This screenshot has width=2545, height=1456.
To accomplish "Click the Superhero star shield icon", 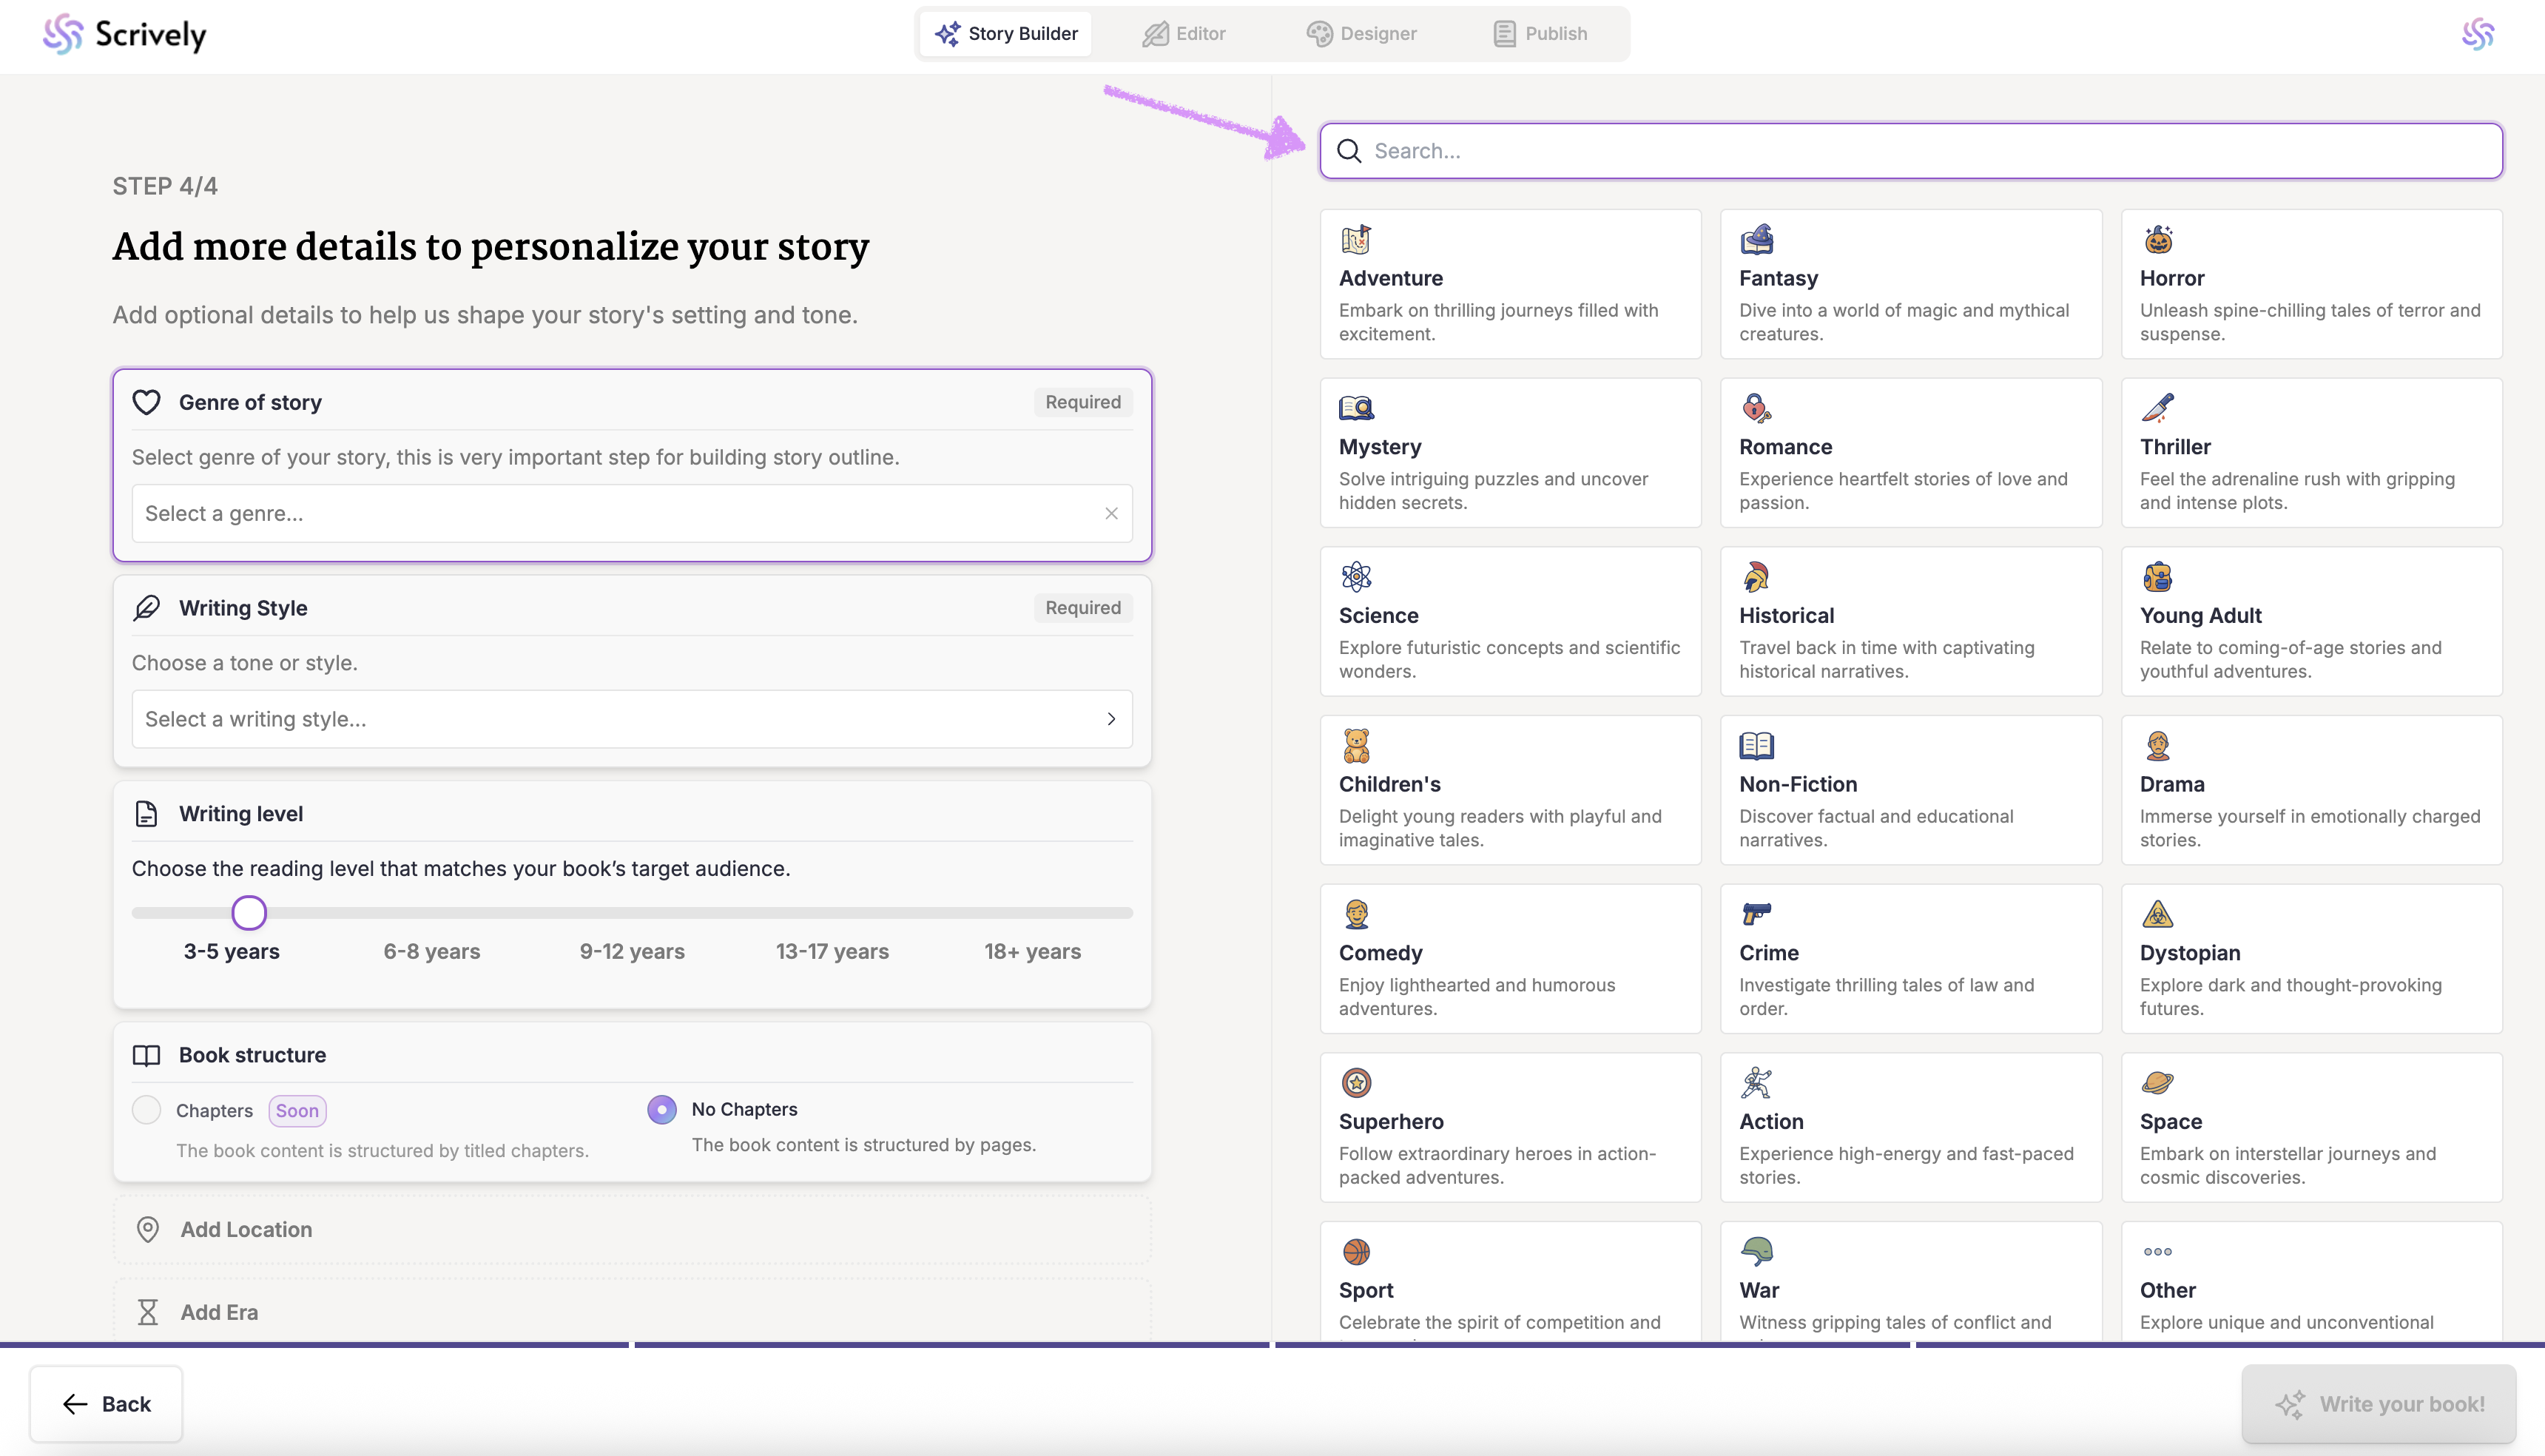I will pyautogui.click(x=1356, y=1083).
